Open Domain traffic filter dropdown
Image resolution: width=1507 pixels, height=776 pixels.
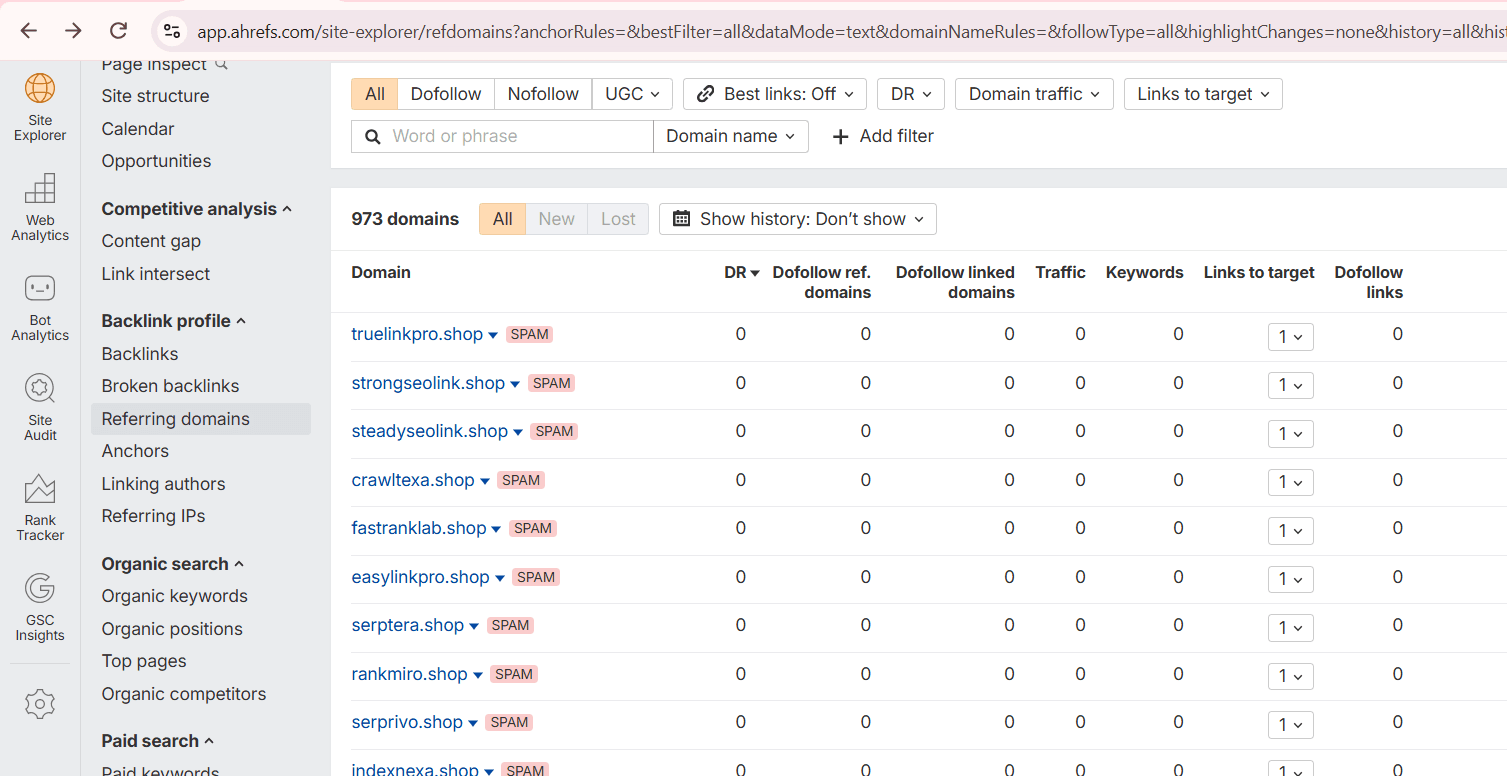pyautogui.click(x=1034, y=94)
